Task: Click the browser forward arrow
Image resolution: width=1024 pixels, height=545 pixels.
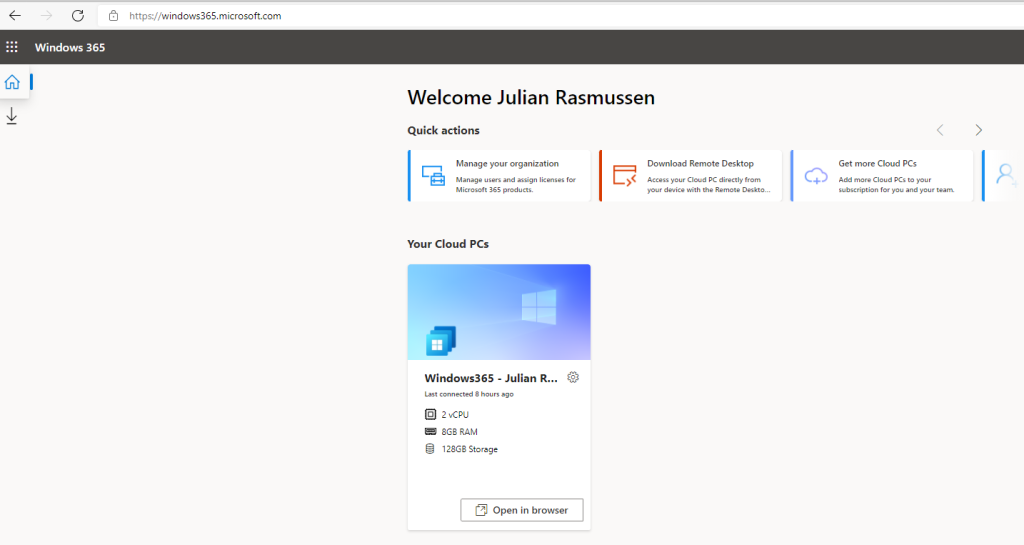Action: 46,16
